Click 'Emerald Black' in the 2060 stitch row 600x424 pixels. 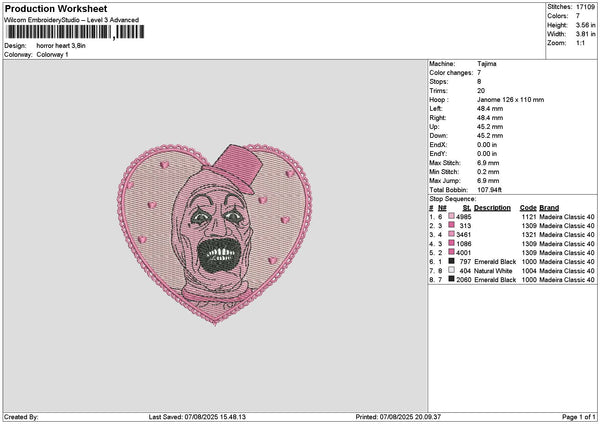tap(495, 280)
